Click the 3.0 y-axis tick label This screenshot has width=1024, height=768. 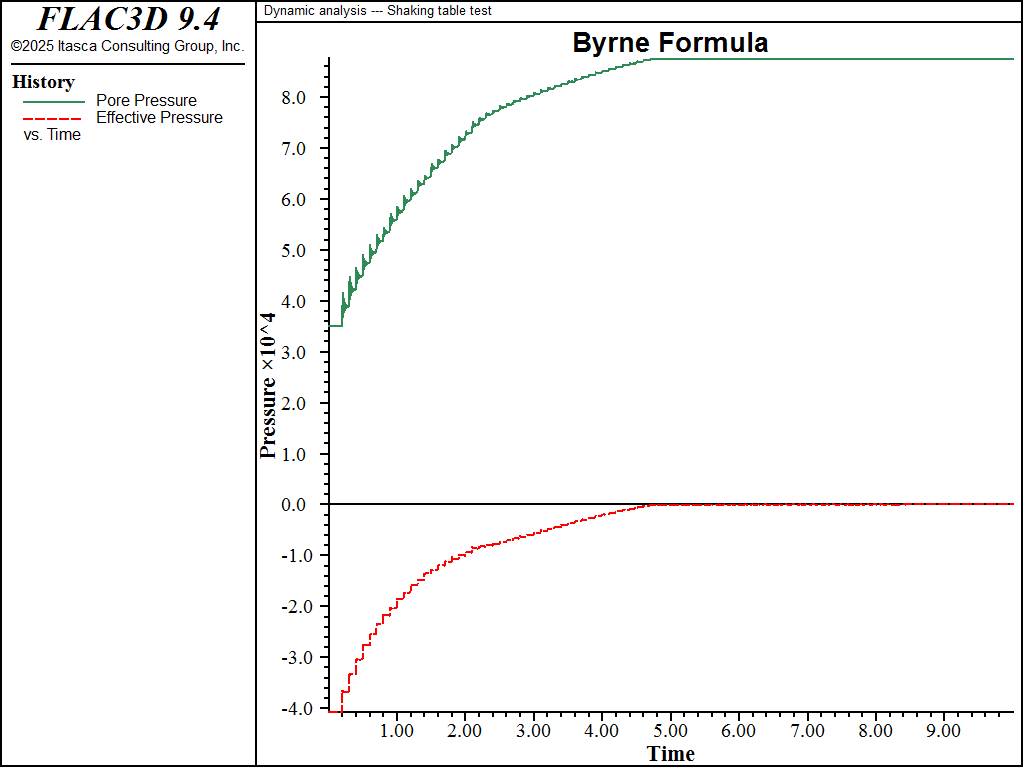point(293,353)
